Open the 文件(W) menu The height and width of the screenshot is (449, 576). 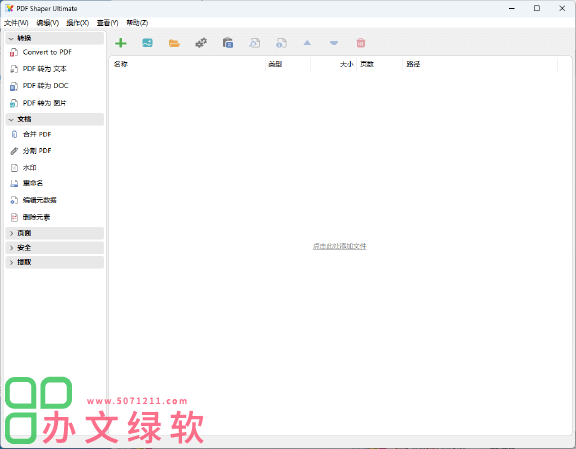click(16, 23)
